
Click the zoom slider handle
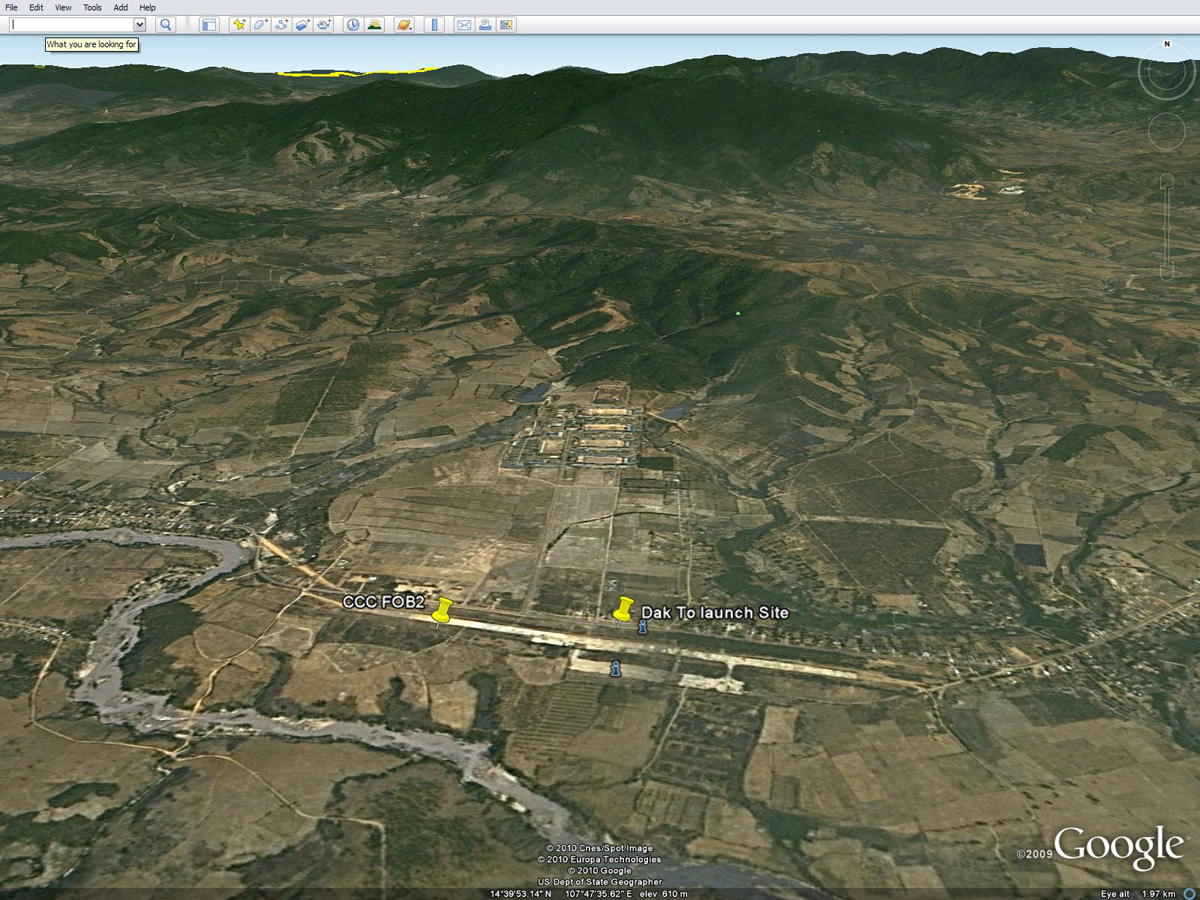[x=1166, y=228]
